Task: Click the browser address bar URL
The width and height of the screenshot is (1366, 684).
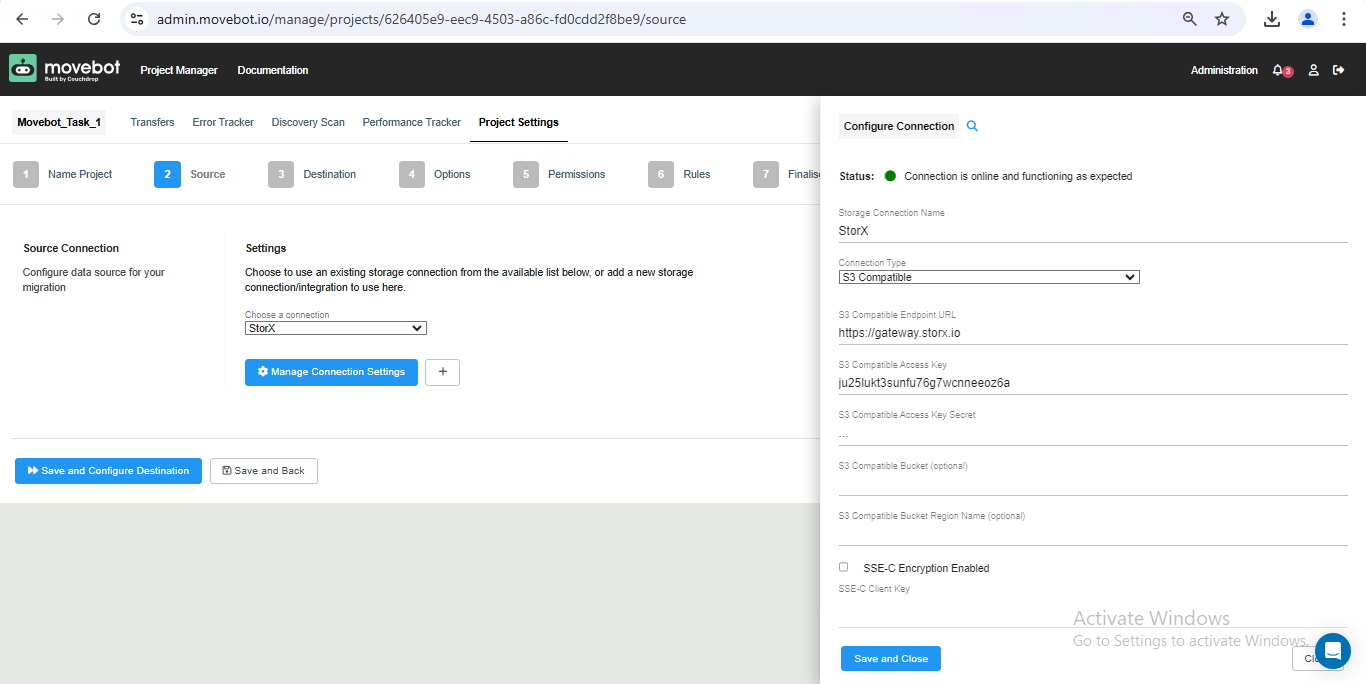Action: tap(421, 19)
